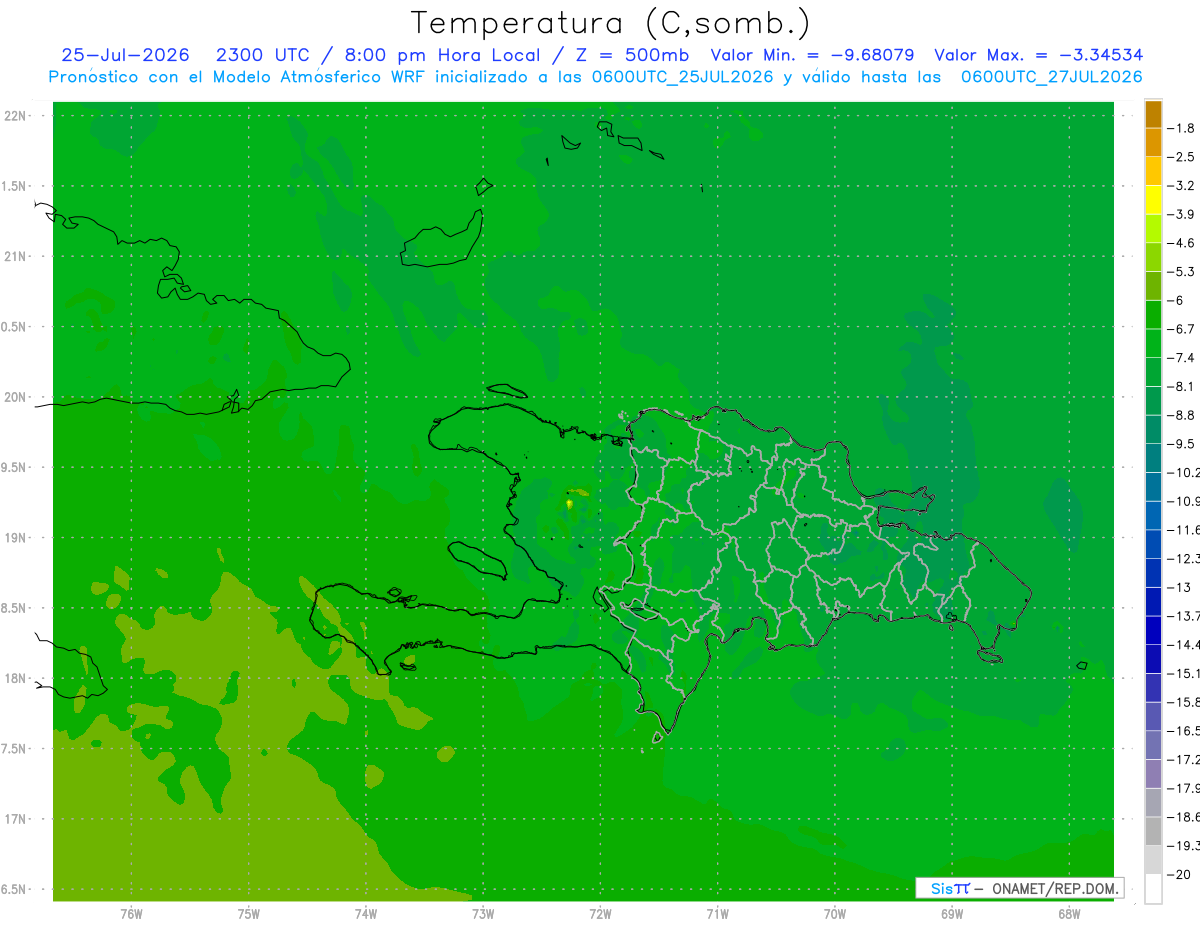The width and height of the screenshot is (1200, 927).
Task: Pick the gray swatch between -18.6 and -19.3
Action: pyautogui.click(x=1153, y=830)
